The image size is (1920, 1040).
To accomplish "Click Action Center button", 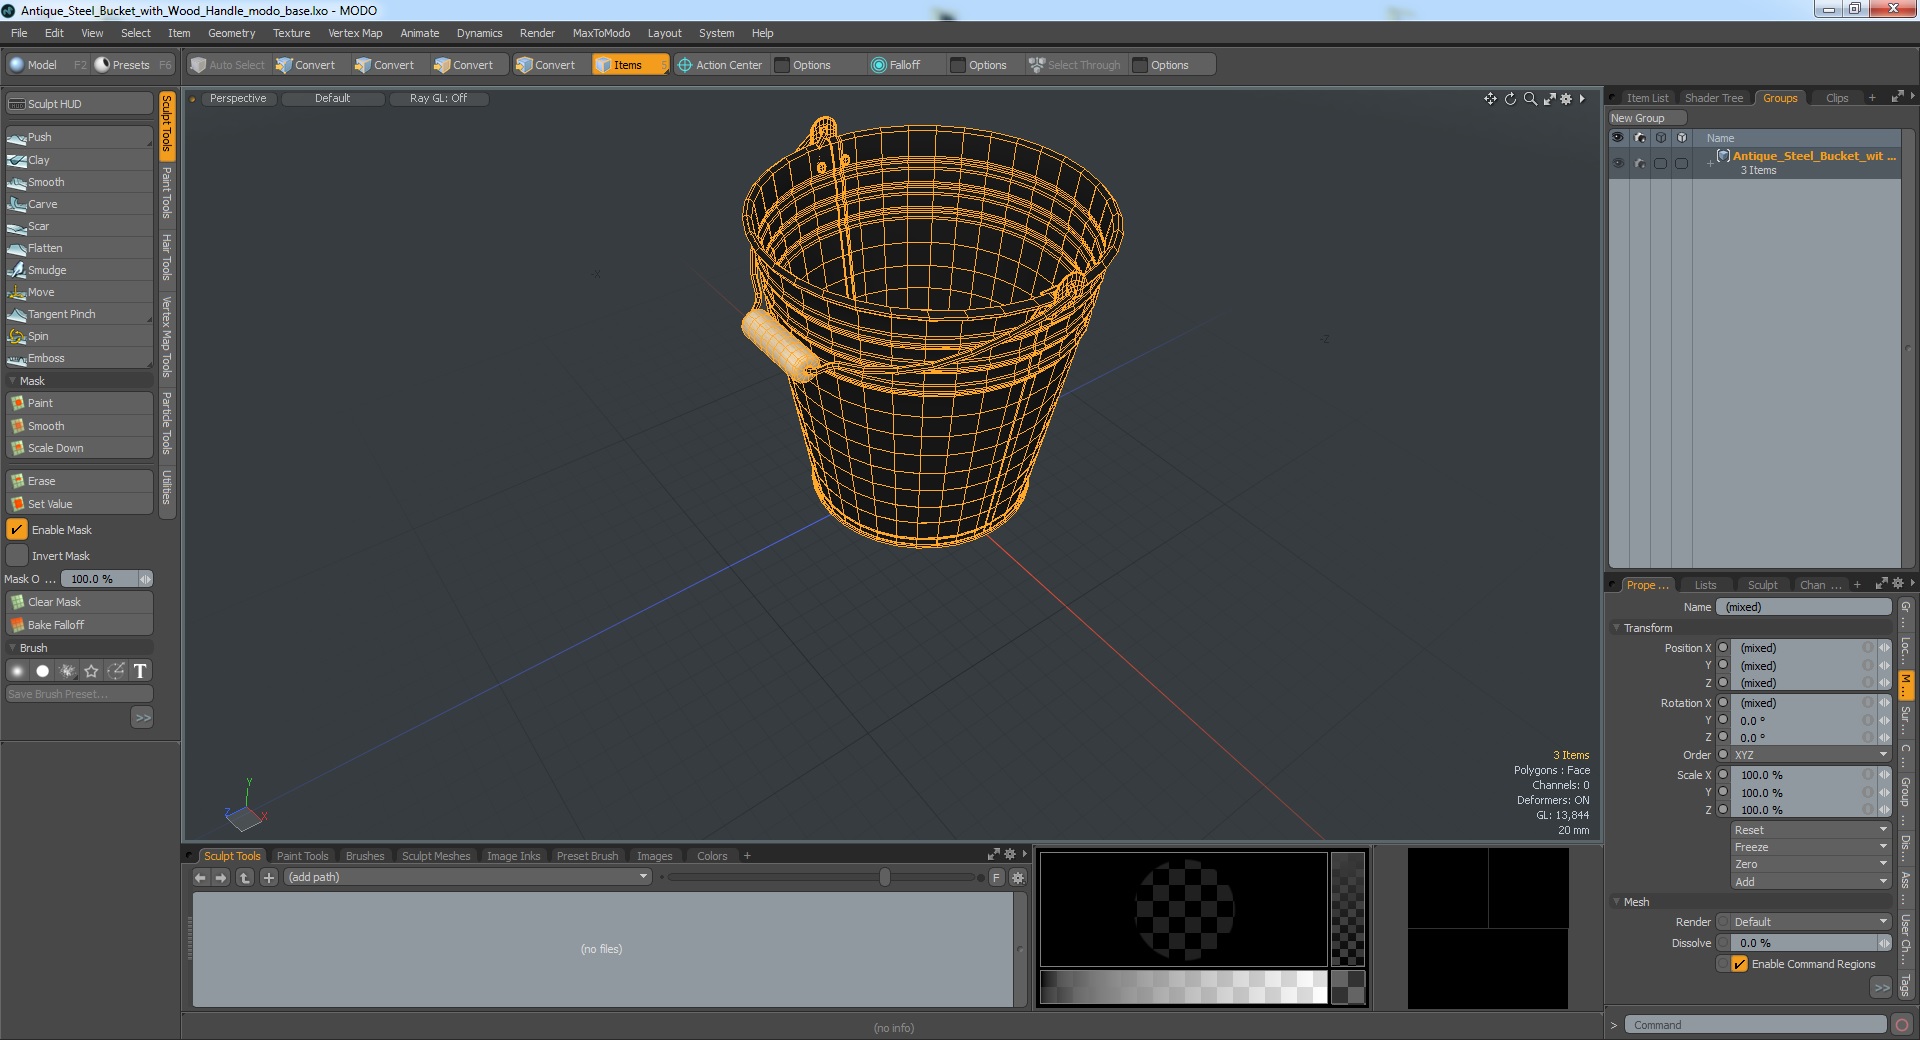I will pos(720,65).
